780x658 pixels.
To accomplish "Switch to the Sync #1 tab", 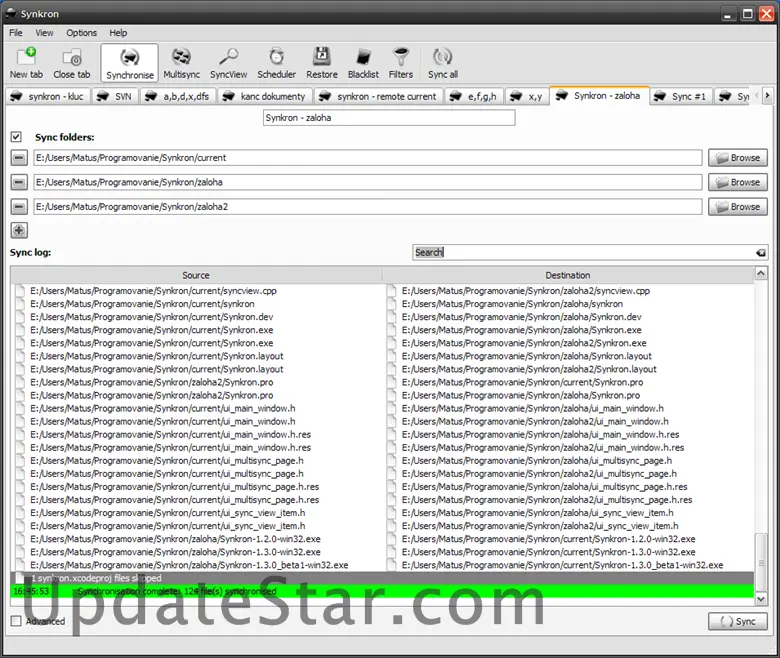I will click(681, 96).
